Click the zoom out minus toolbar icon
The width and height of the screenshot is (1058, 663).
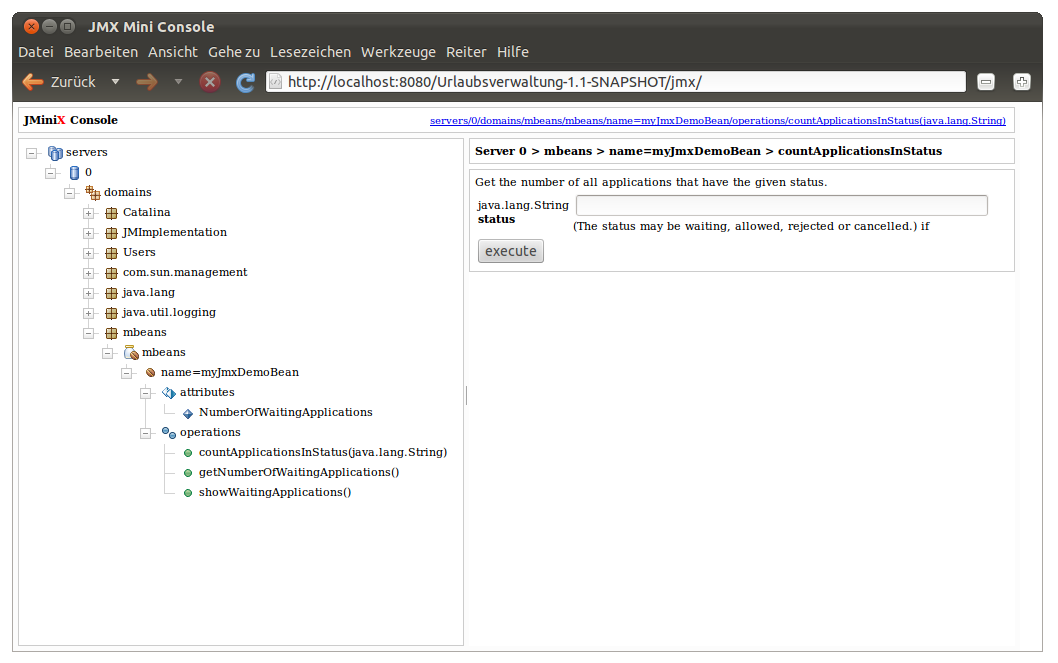coord(986,82)
